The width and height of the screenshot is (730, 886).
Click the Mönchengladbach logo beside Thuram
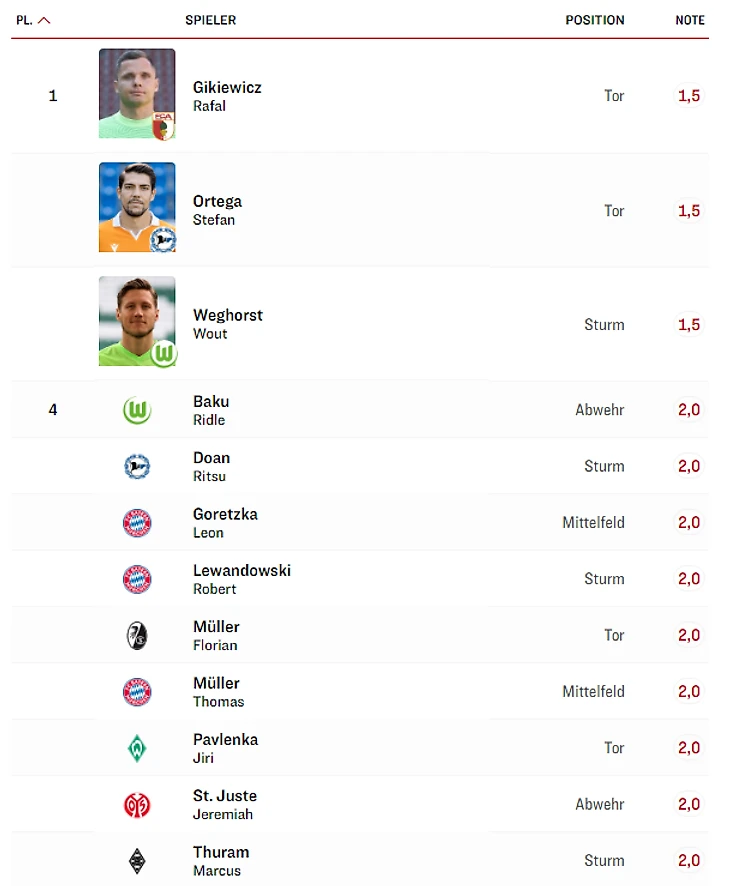pos(137,861)
